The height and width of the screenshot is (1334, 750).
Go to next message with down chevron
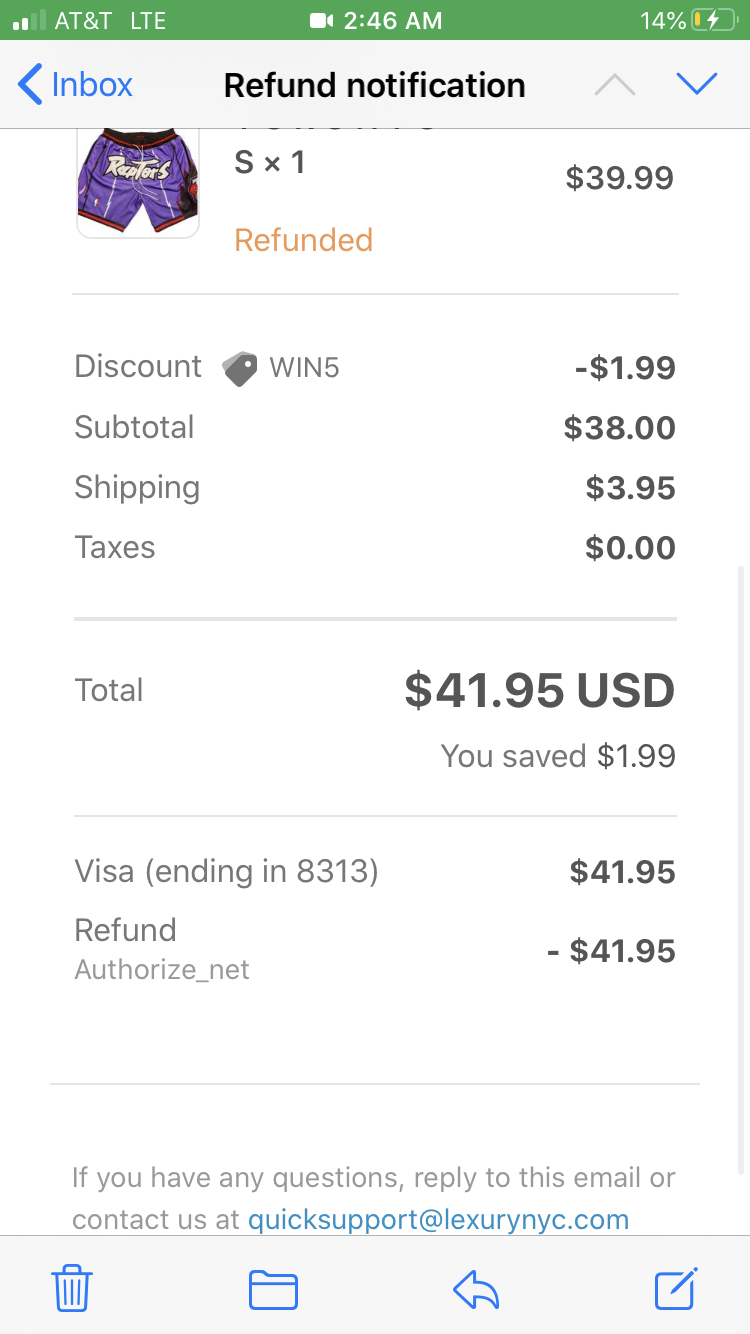coord(697,85)
